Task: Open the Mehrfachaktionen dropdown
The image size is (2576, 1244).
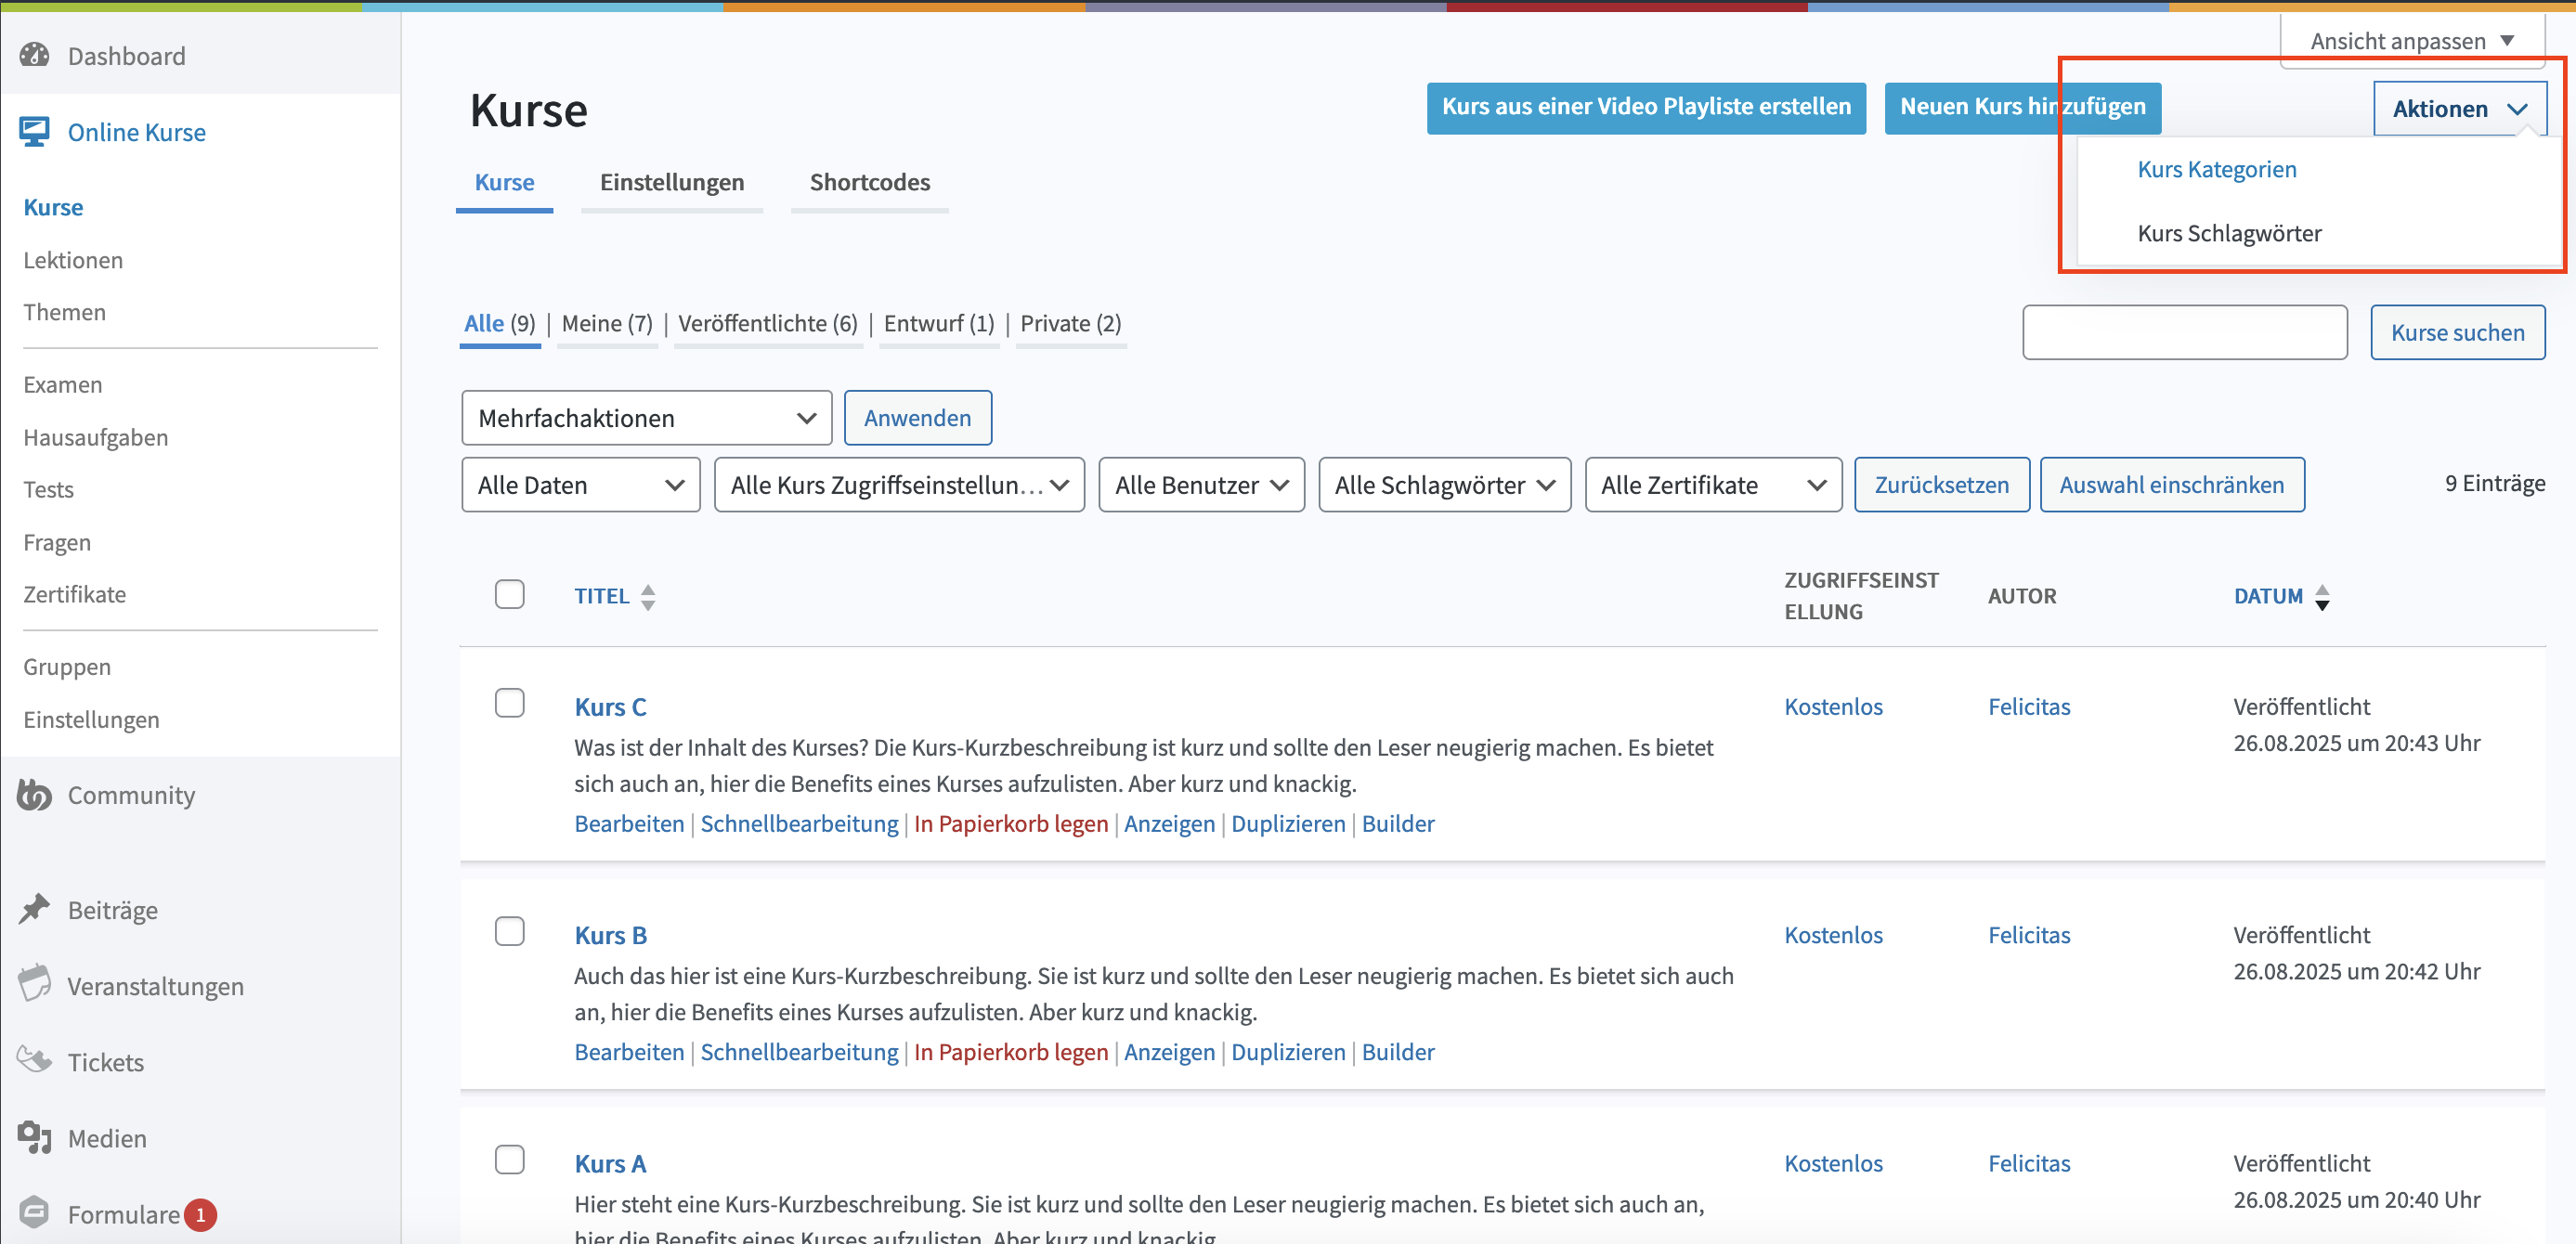Action: click(x=647, y=418)
